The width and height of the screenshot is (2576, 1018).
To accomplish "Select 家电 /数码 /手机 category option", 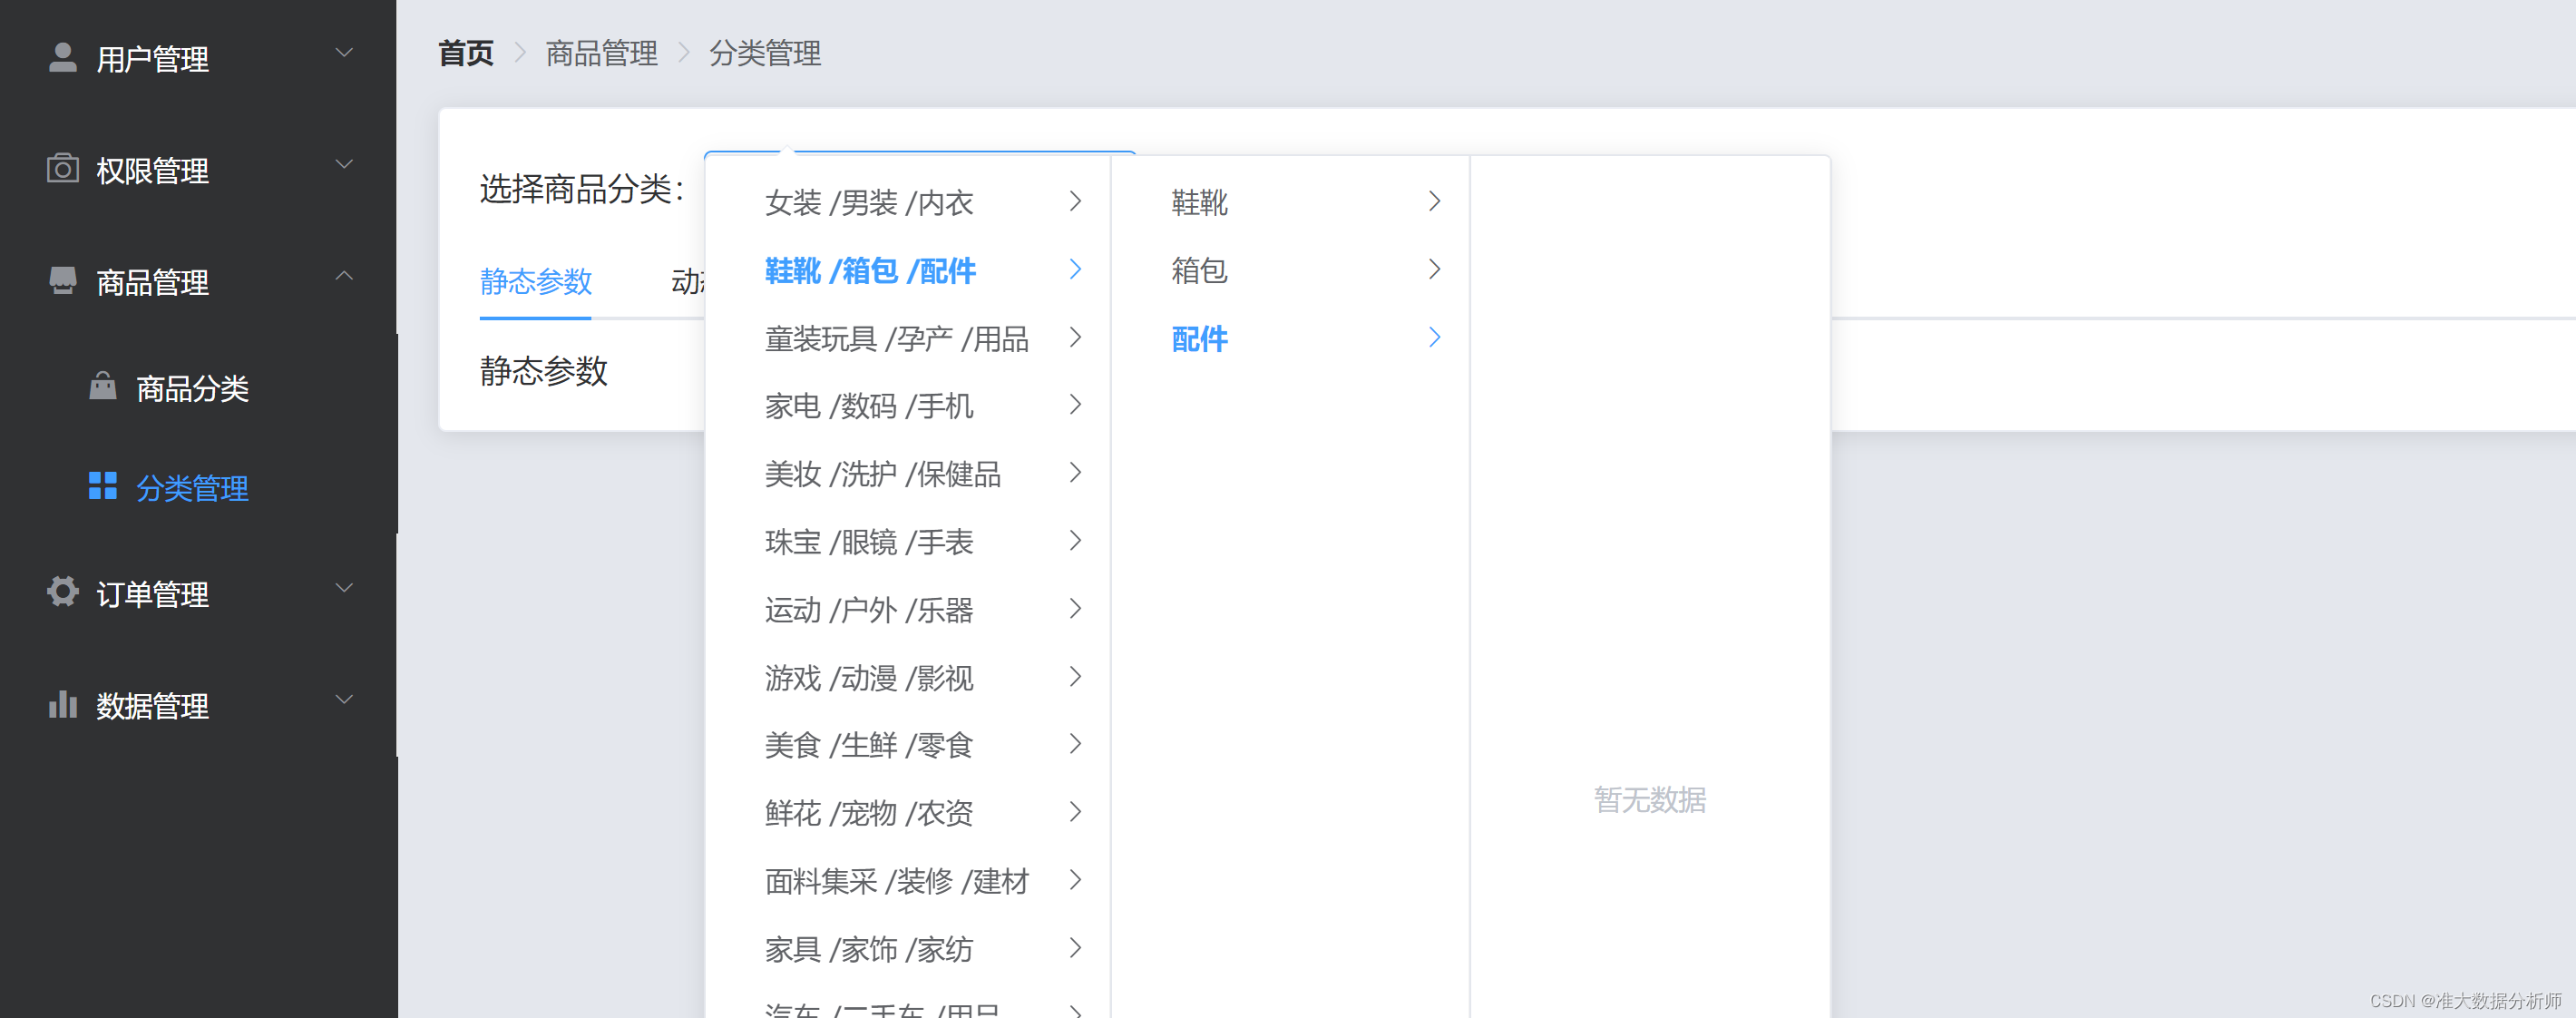I will (868, 406).
